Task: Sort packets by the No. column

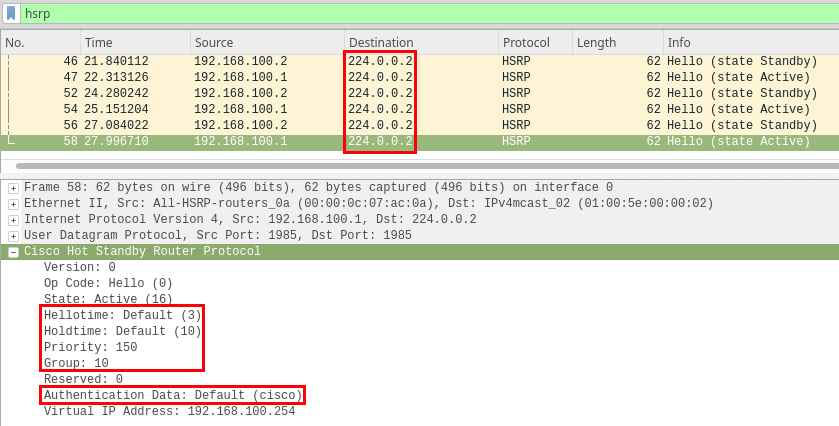Action: click(40, 43)
